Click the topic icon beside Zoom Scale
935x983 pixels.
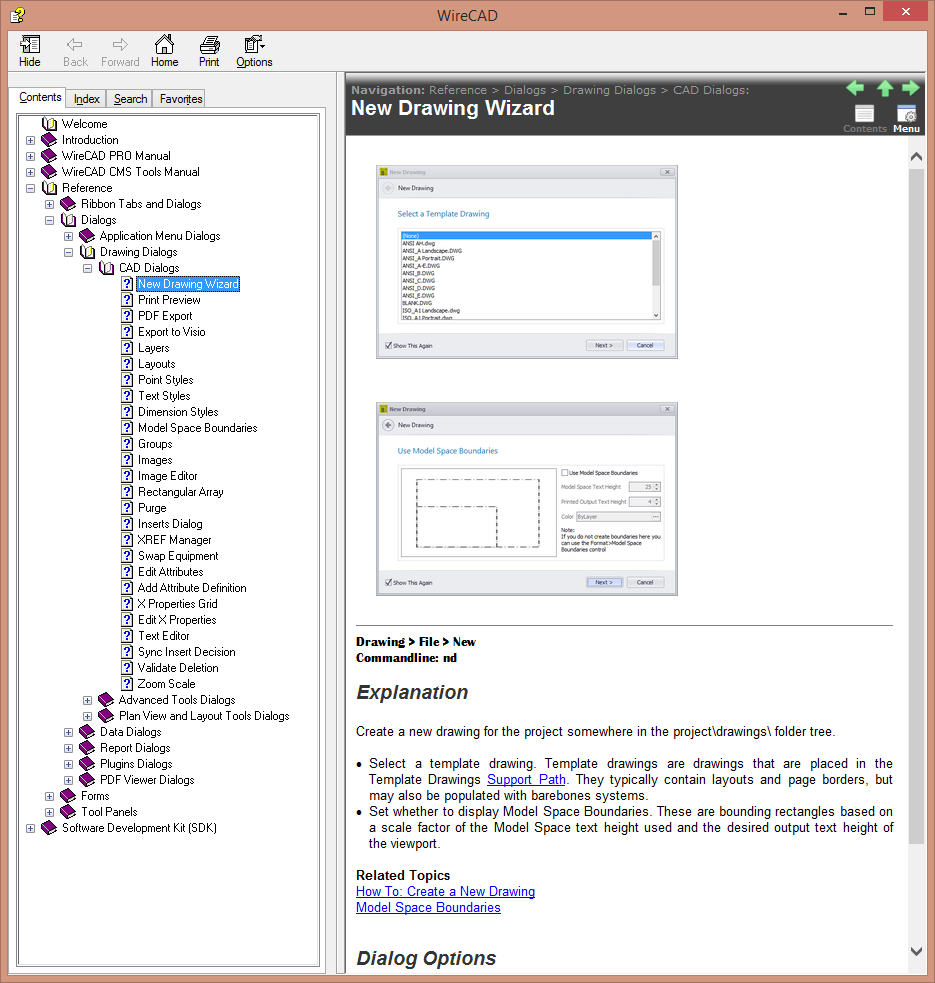[x=127, y=684]
